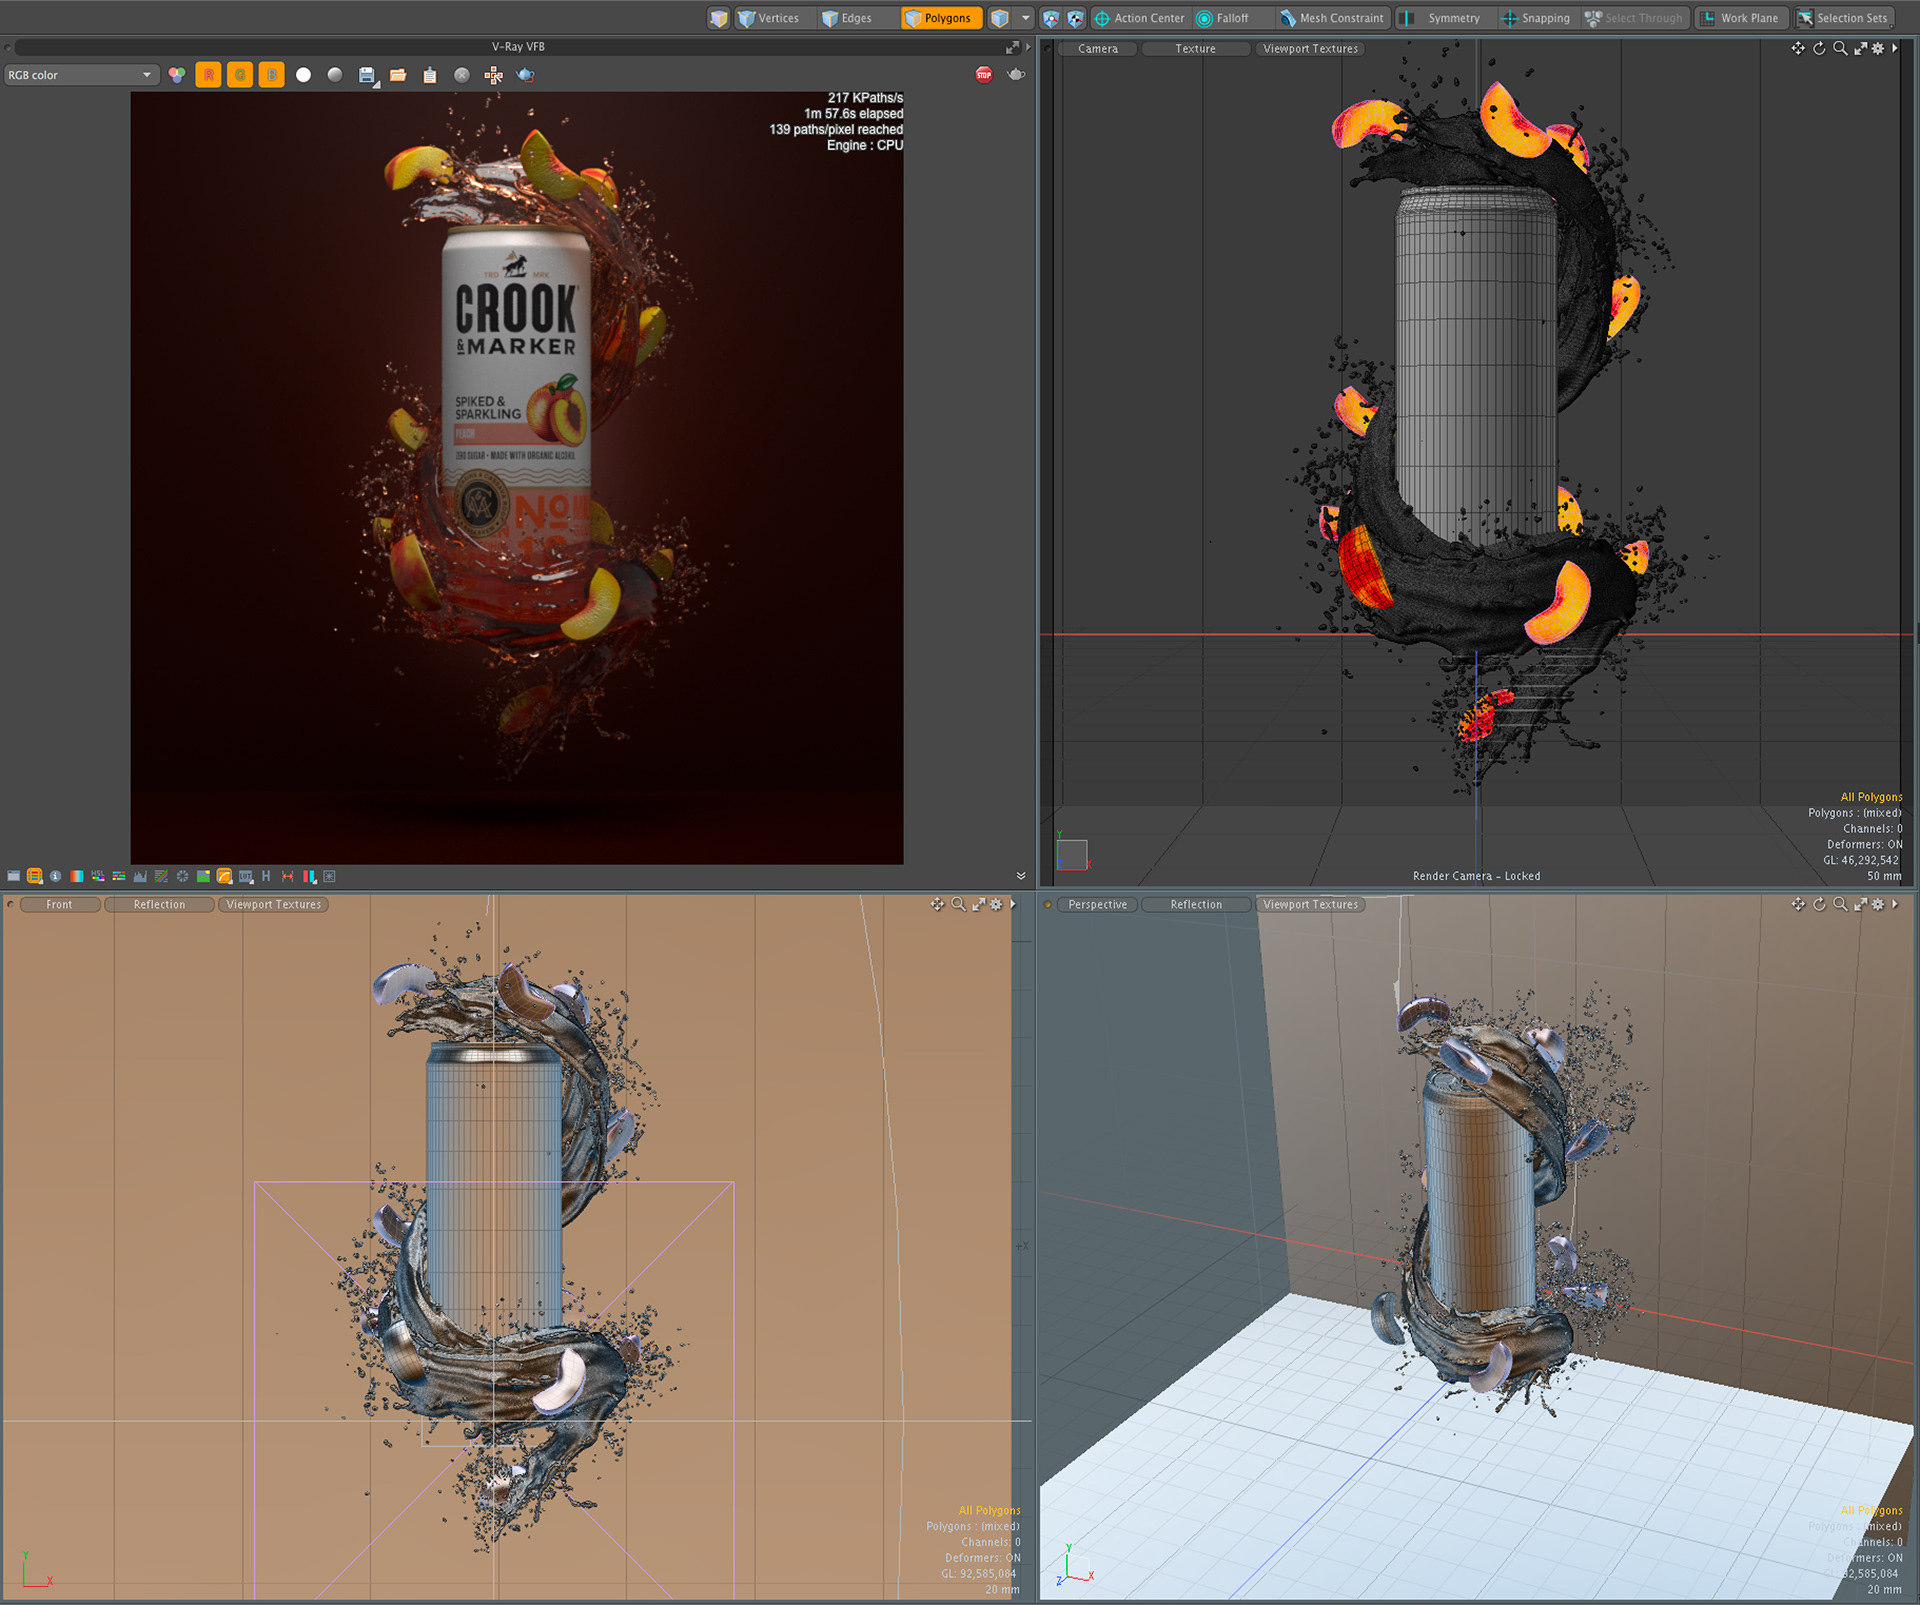Click the HSL color correction icon
The height and width of the screenshot is (1605, 1920).
pyautogui.click(x=98, y=876)
